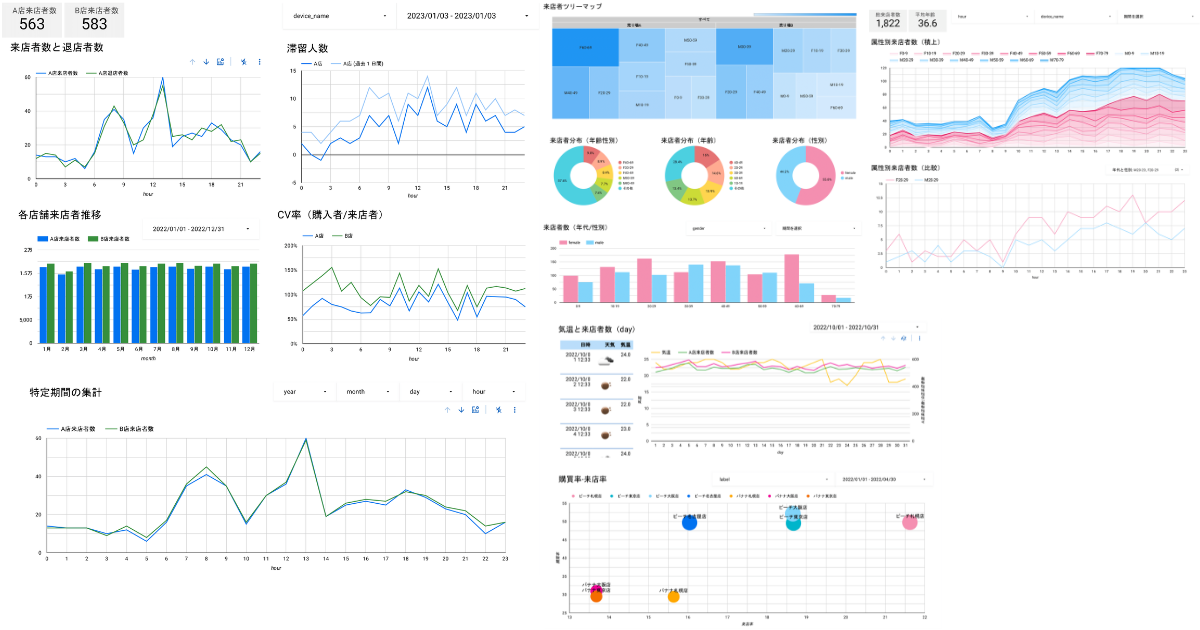Click export chart icon above 来店者数と退店者数 chart
Screen dimensions: 1200x630
pyautogui.click(x=221, y=61)
